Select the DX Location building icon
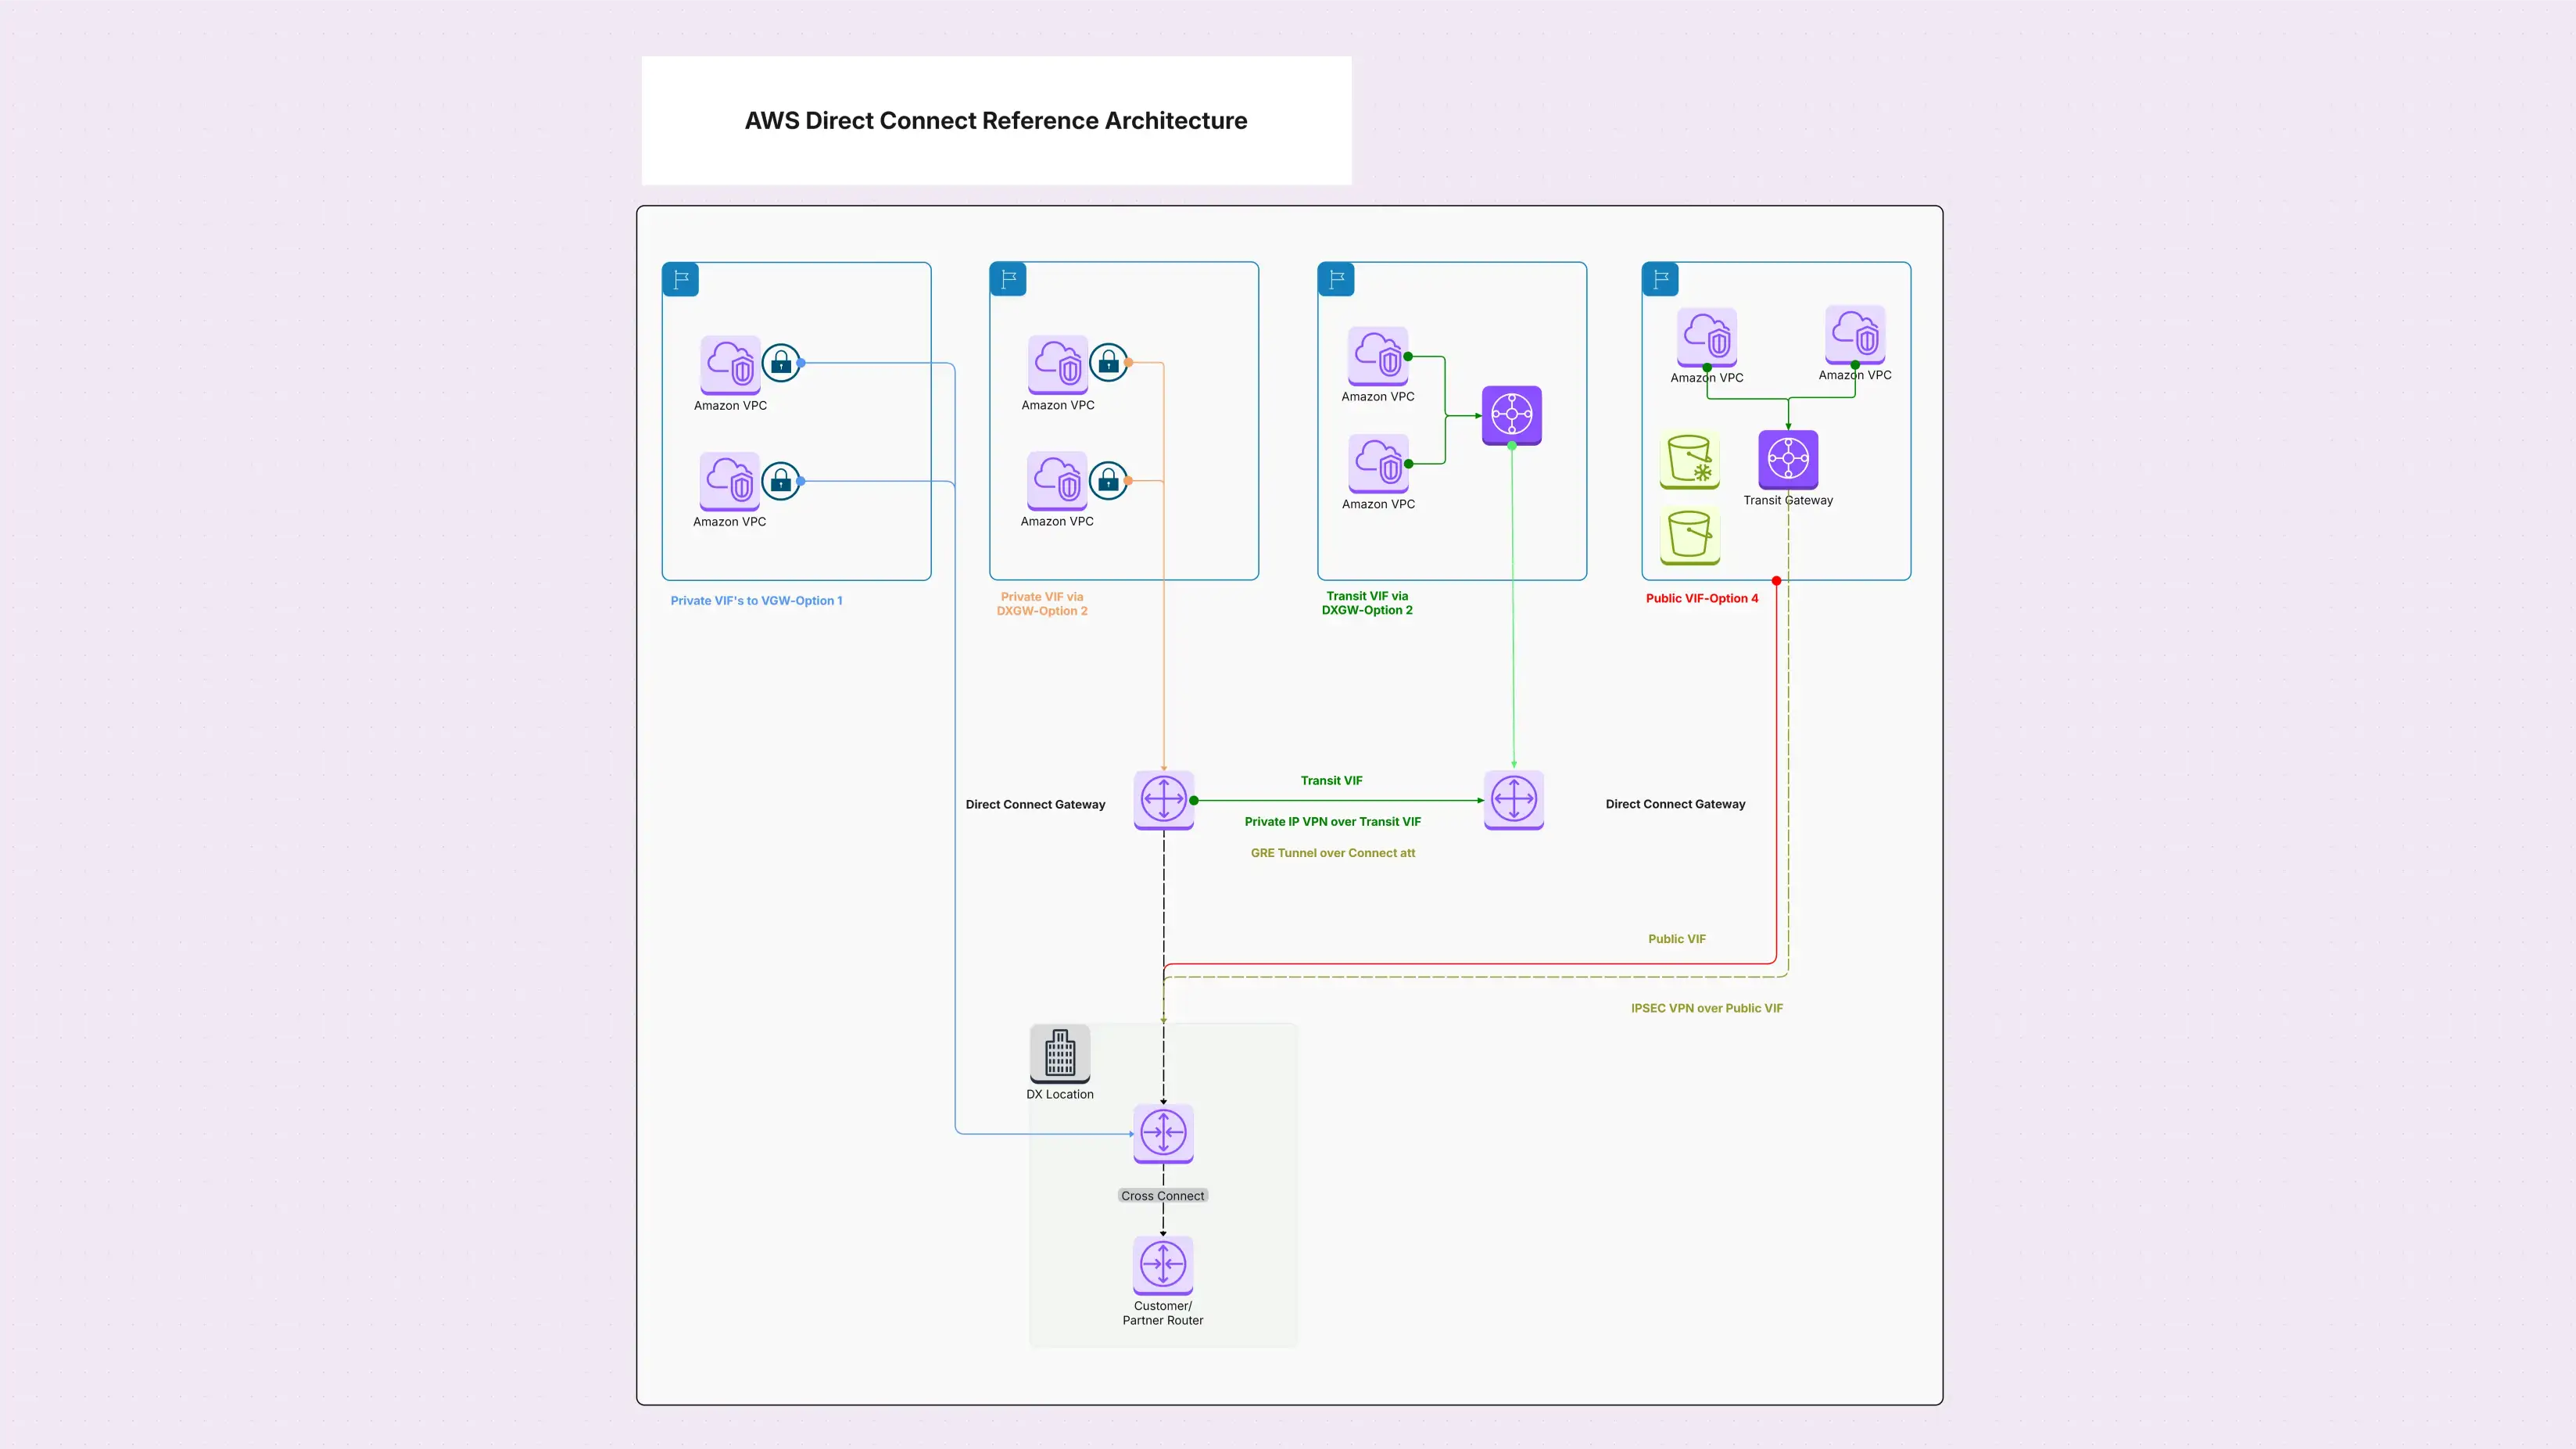Viewport: 2576px width, 1449px height. (1059, 1054)
